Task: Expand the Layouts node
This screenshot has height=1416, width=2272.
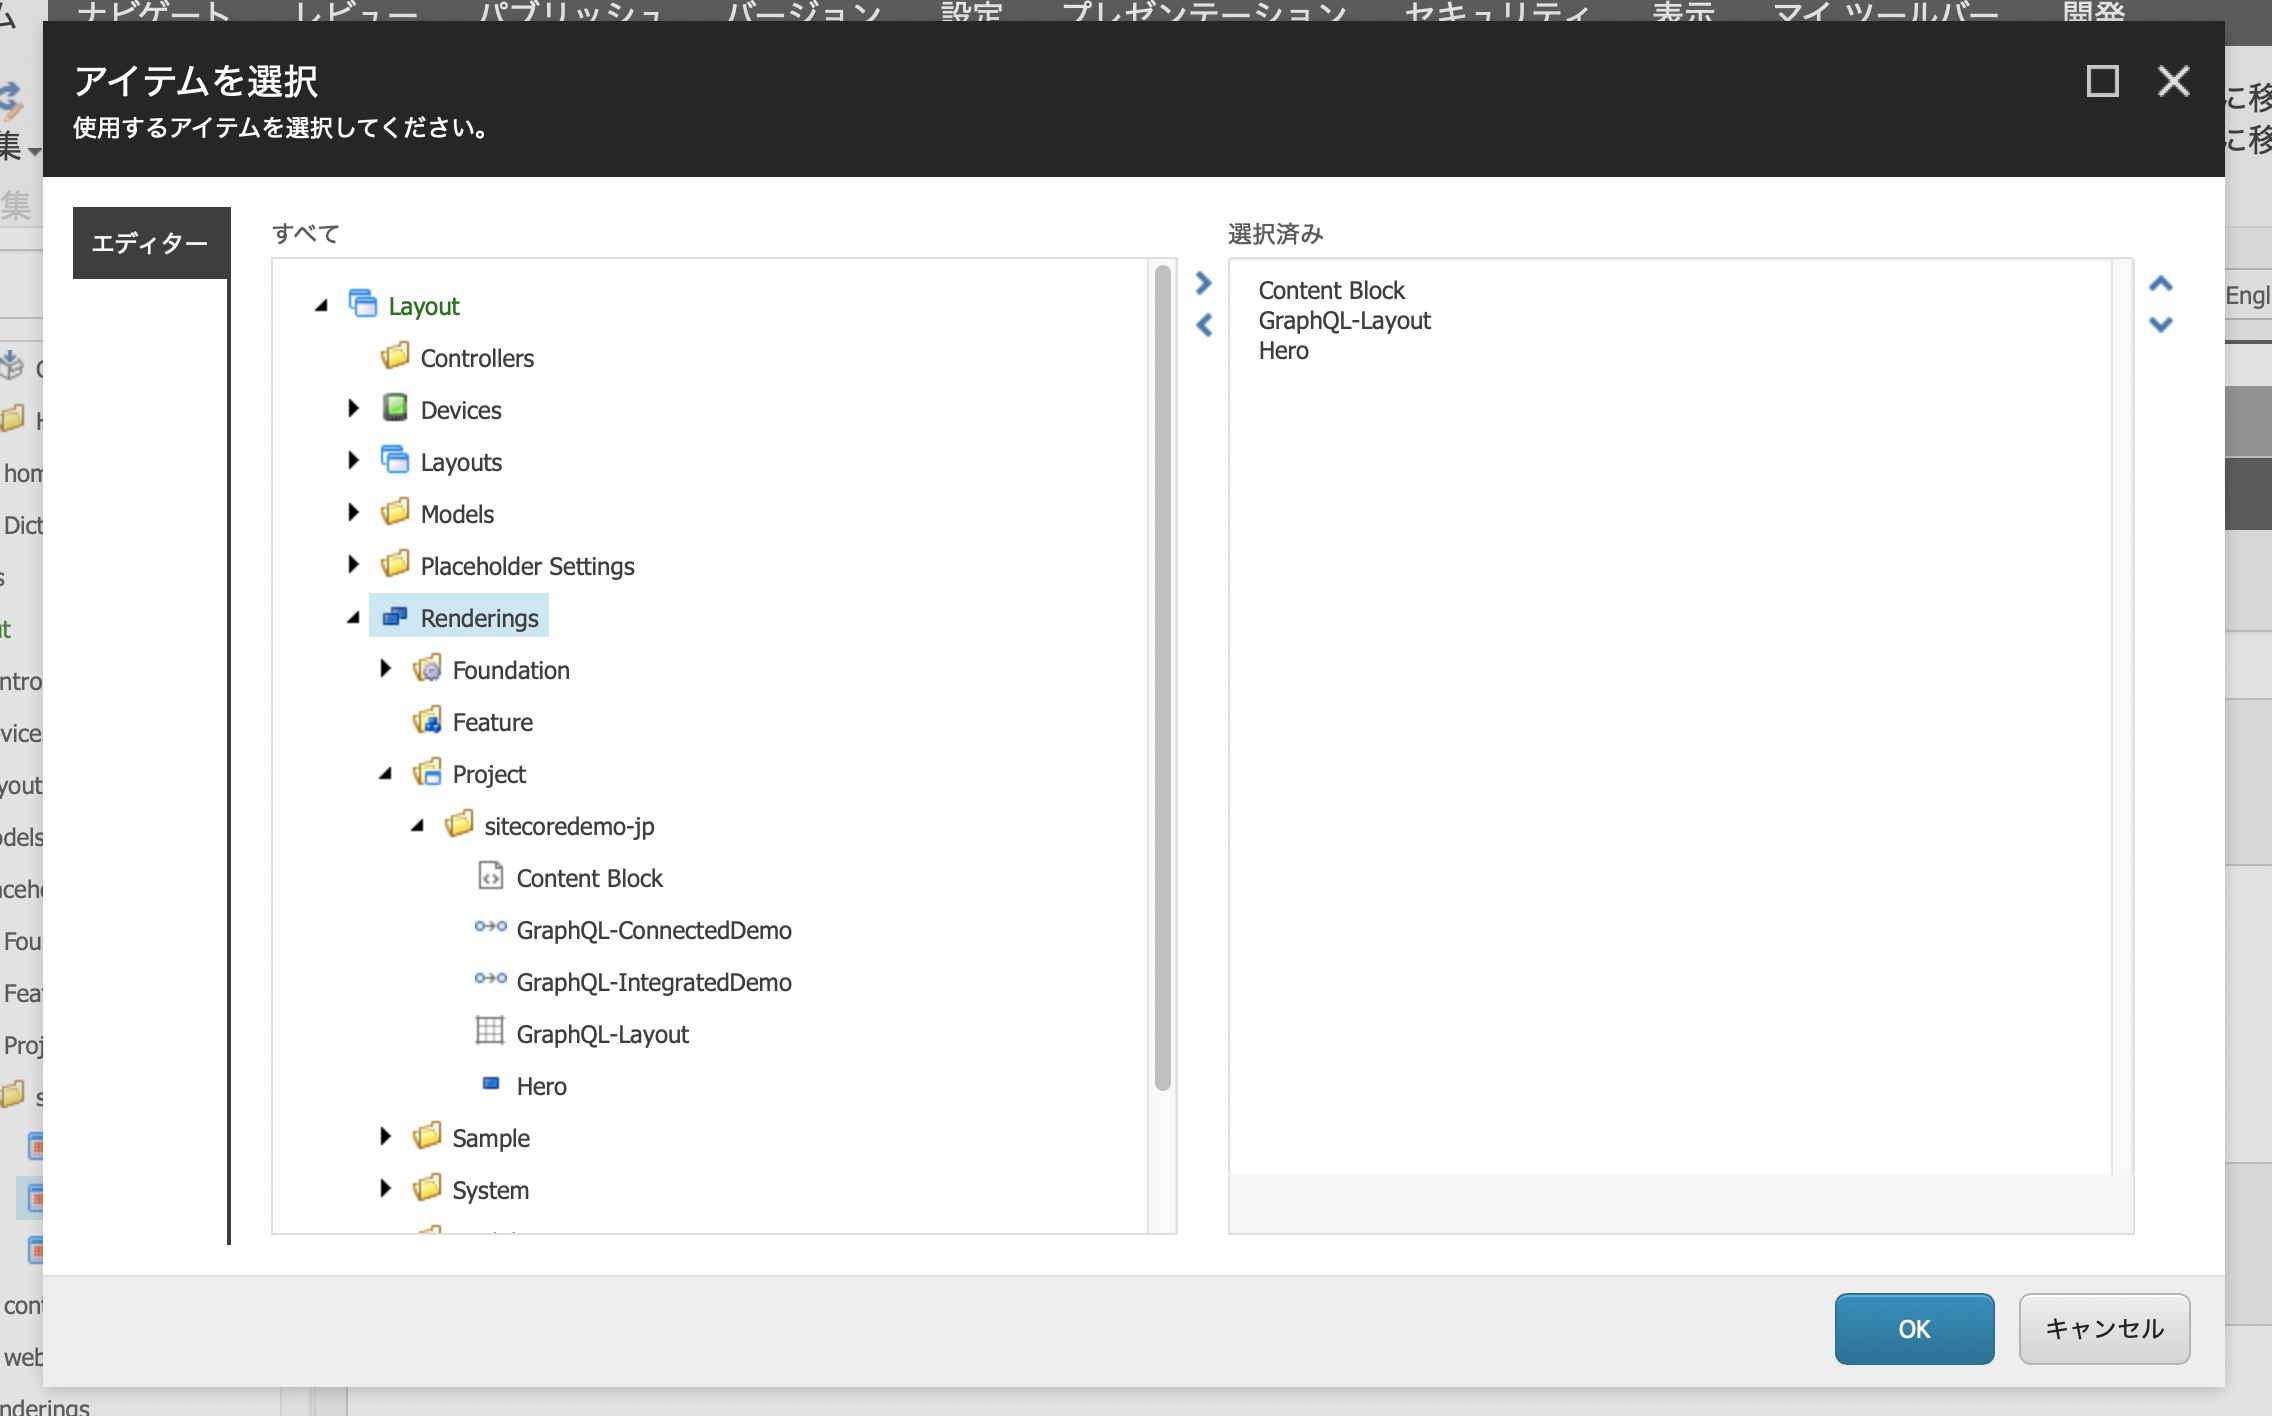Action: click(353, 460)
